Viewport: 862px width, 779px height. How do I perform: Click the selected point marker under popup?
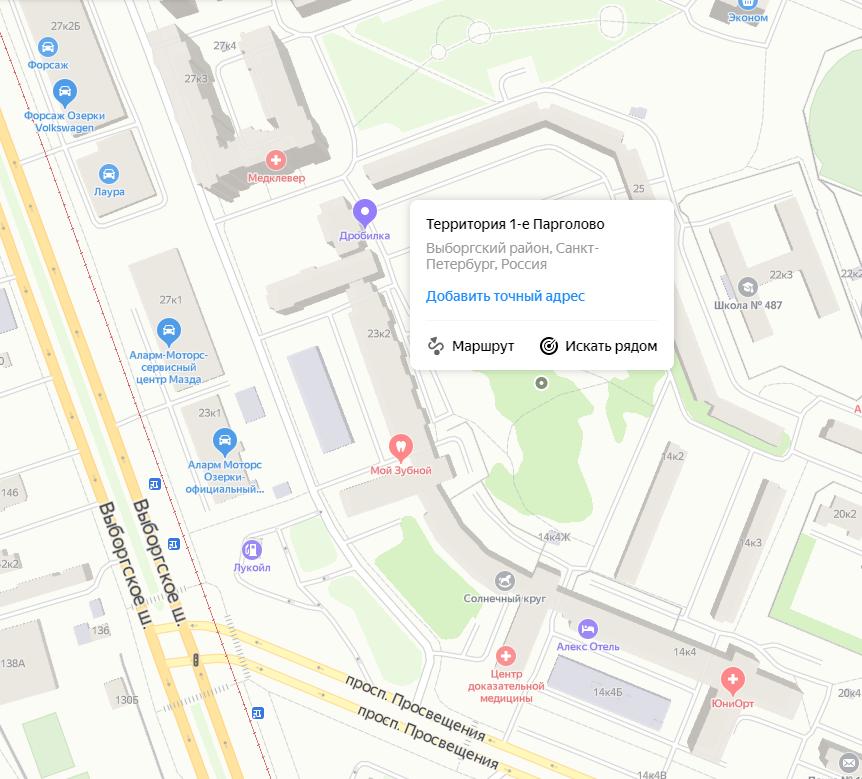542,382
